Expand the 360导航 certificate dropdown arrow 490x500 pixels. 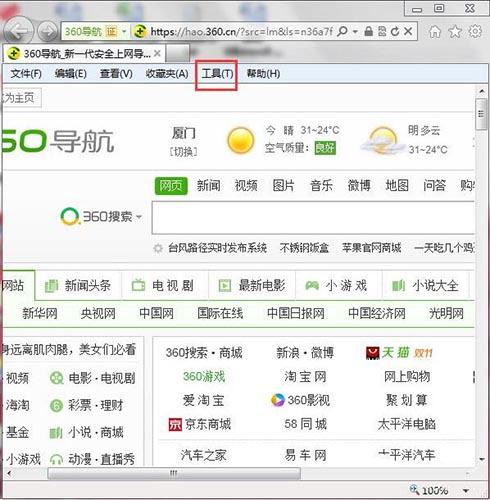point(124,32)
